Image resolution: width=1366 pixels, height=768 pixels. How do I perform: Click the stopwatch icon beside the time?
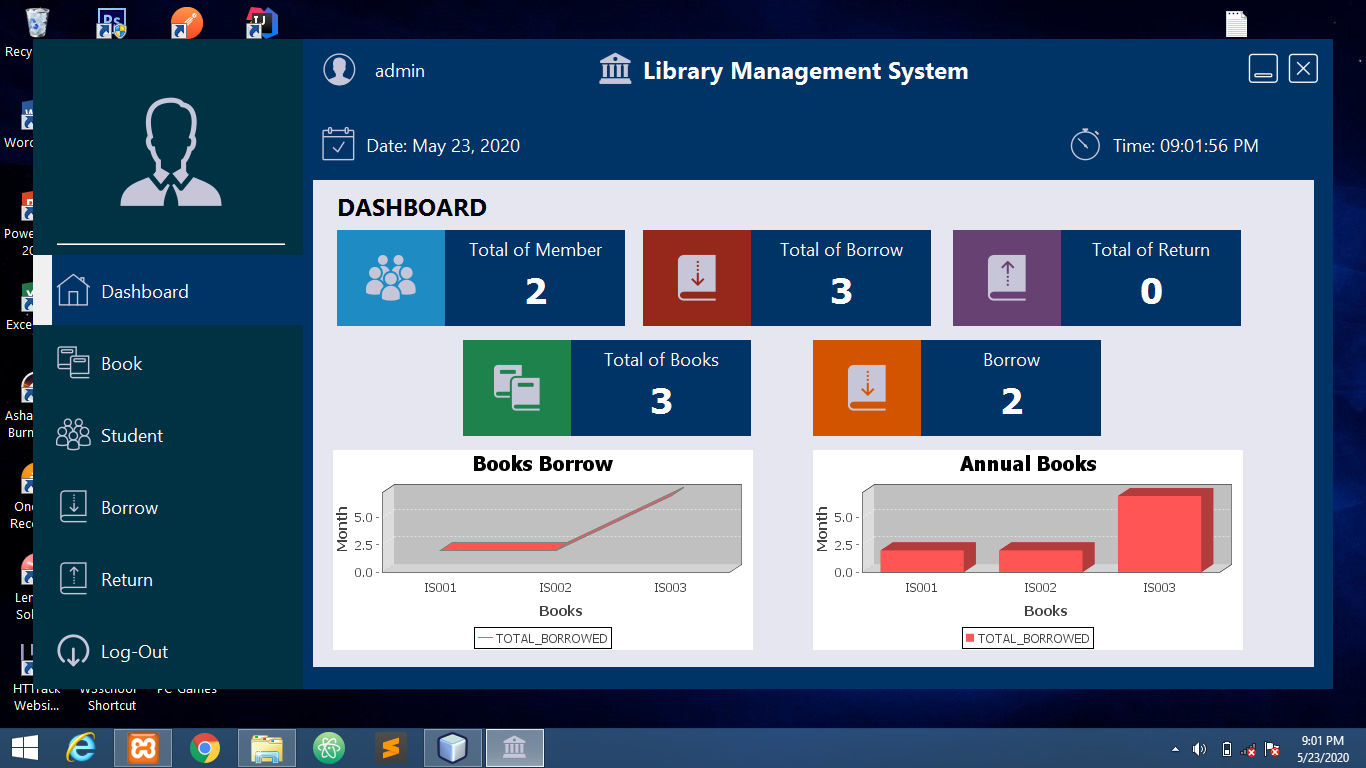click(1085, 145)
